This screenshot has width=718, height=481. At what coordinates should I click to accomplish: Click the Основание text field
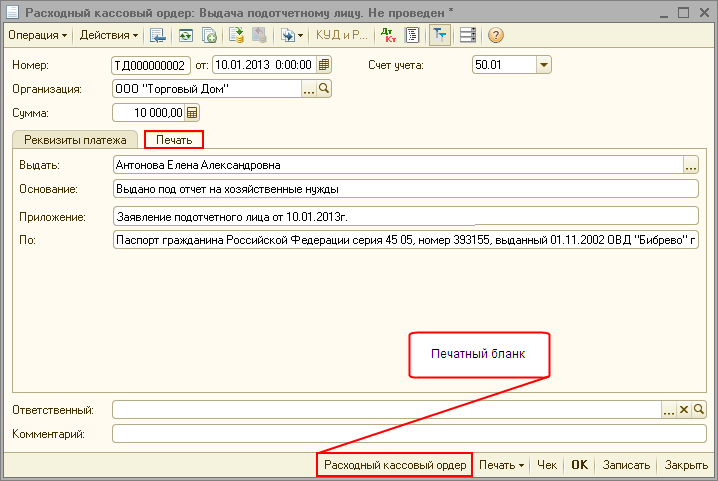pos(406,189)
